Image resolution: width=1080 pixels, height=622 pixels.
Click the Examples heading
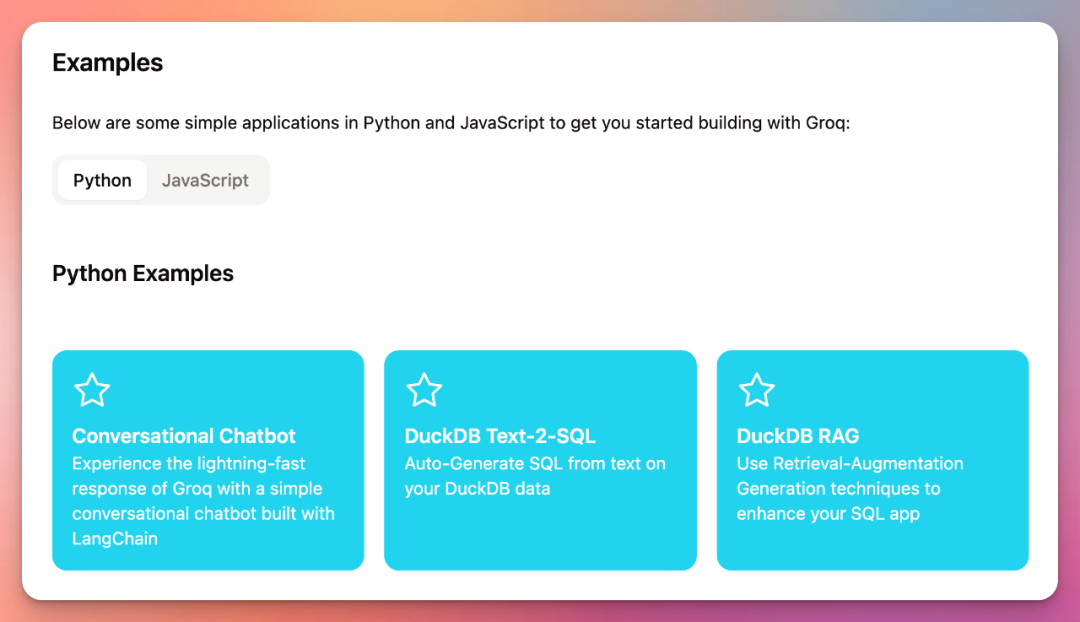[x=107, y=63]
